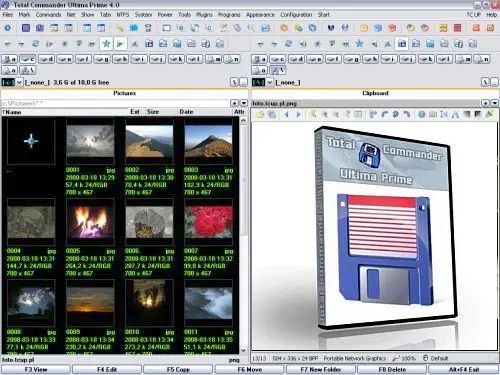Click the refresh icon in left panel toolbar
Image resolution: width=500 pixels, height=375 pixels.
coord(35,44)
